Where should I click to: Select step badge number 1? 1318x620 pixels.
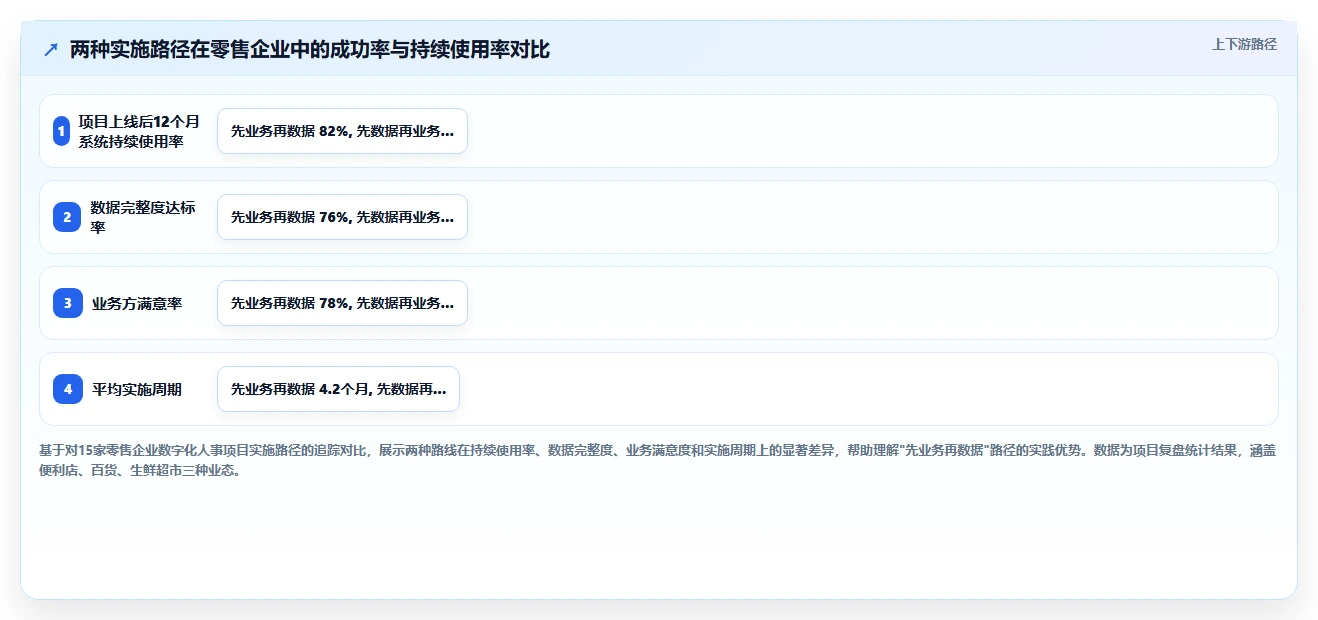pyautogui.click(x=62, y=131)
